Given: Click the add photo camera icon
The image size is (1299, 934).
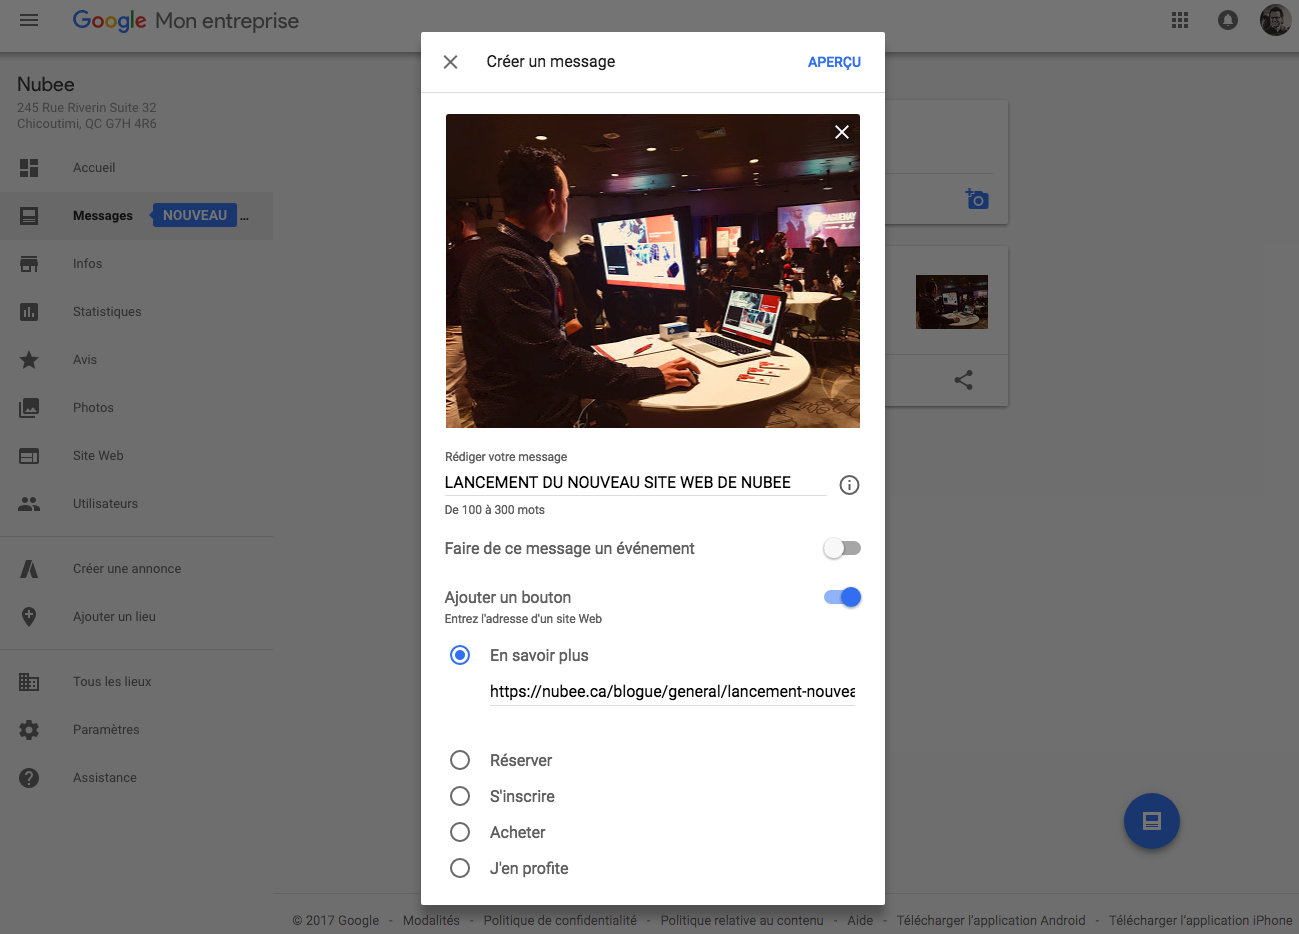Looking at the screenshot, I should click(x=977, y=199).
